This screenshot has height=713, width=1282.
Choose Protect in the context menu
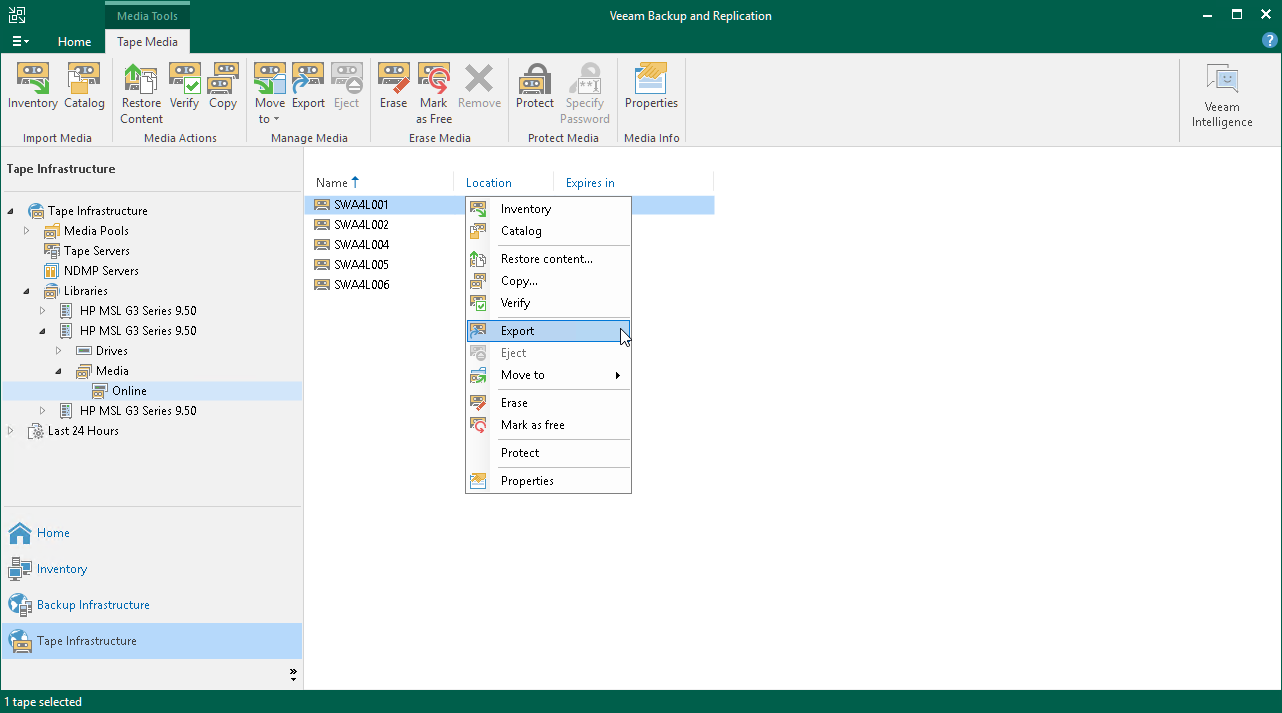(549, 453)
